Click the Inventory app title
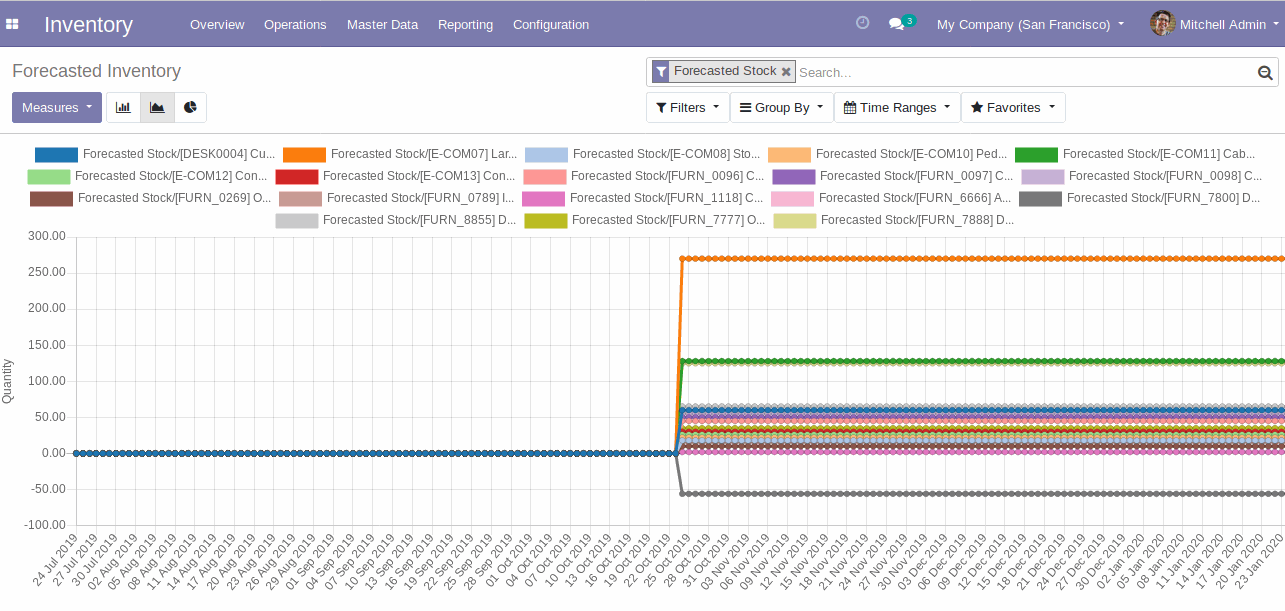1285x611 pixels. 88,24
